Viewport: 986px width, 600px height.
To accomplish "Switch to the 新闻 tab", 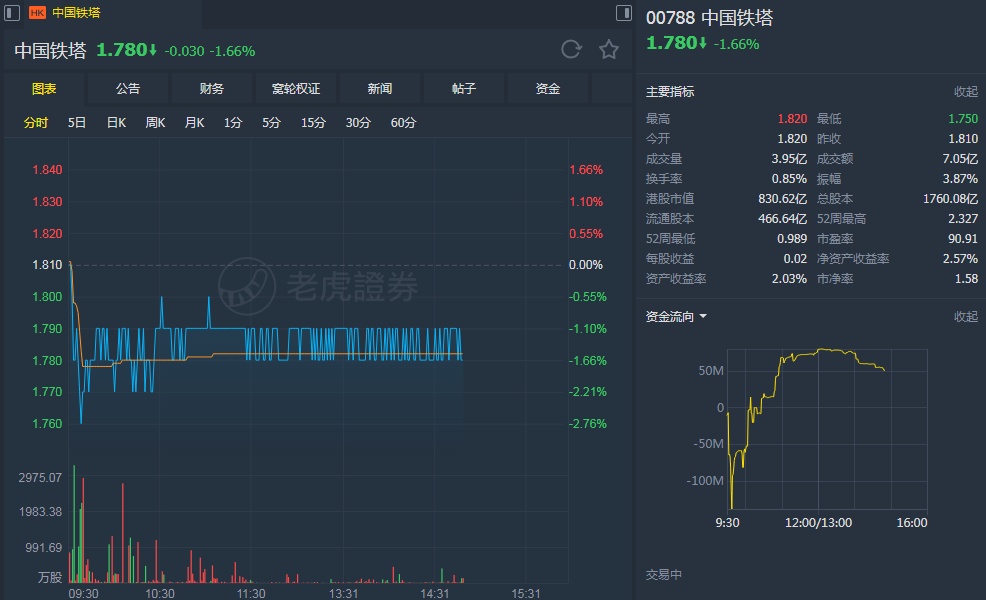I will pos(380,89).
